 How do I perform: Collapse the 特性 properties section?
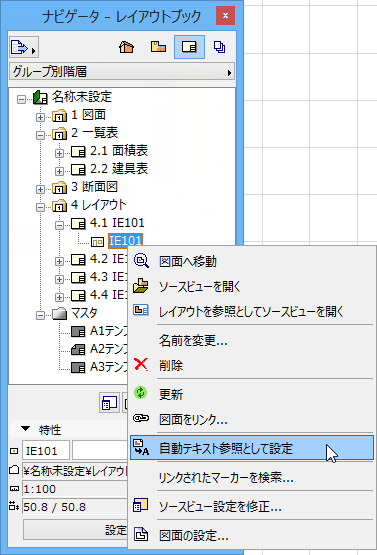25,429
